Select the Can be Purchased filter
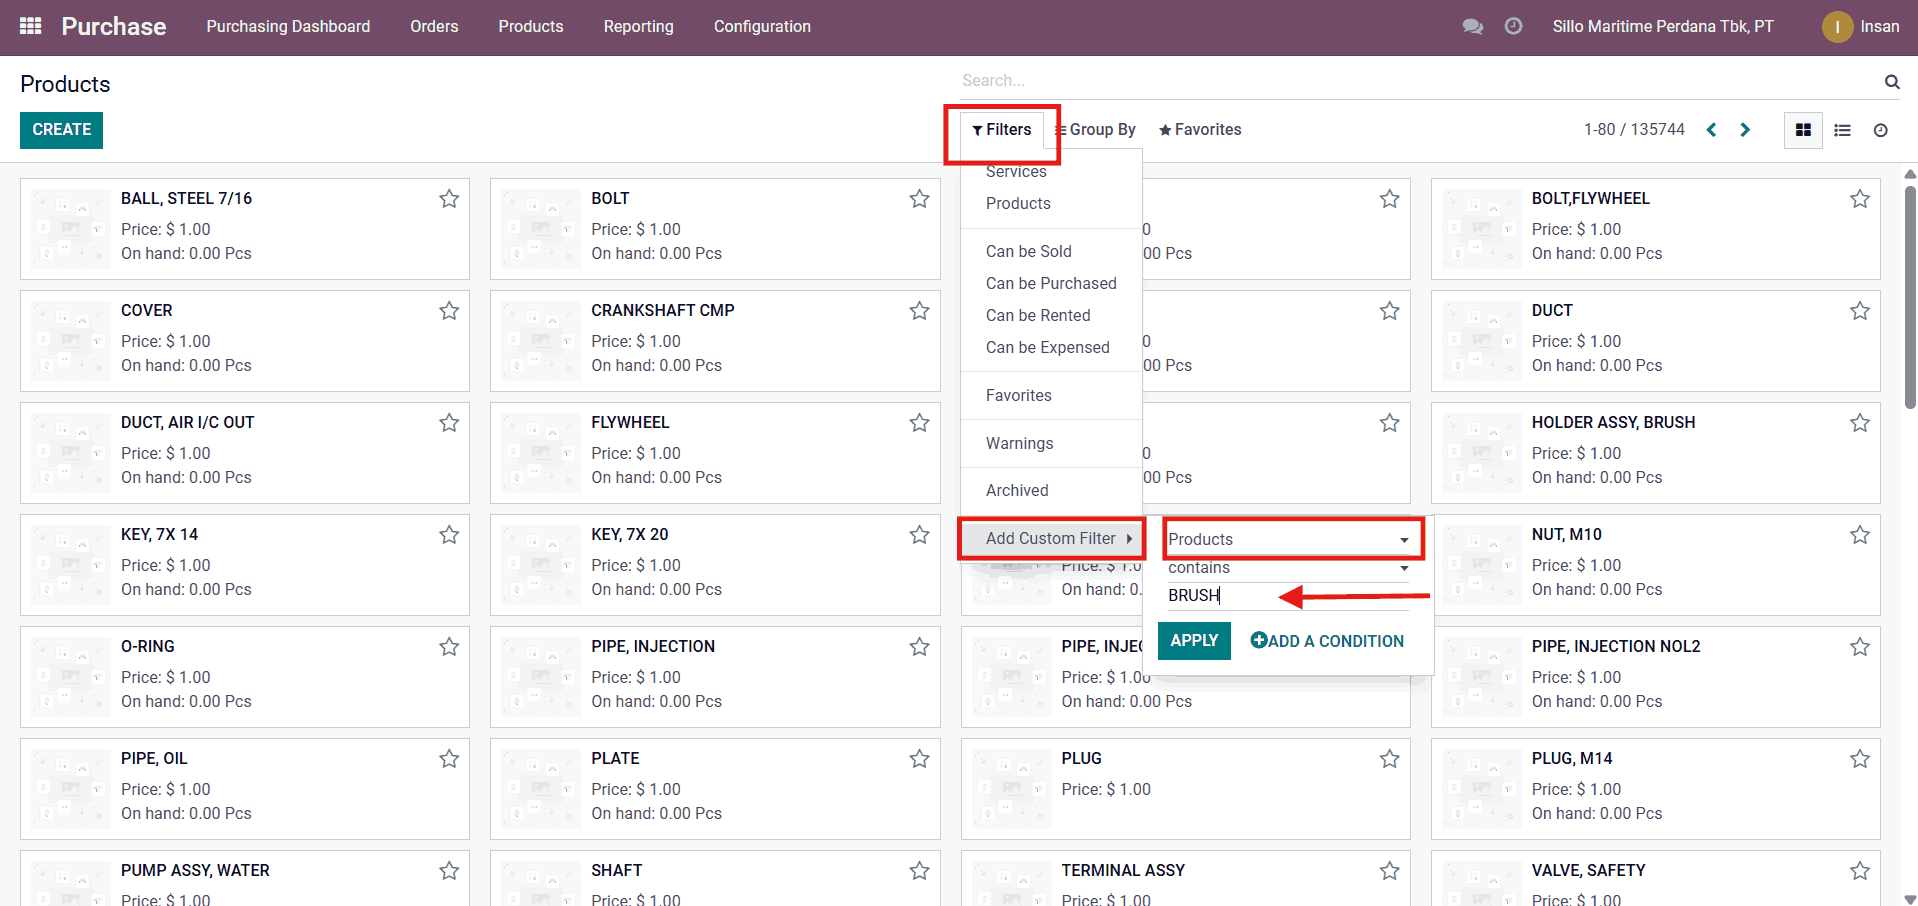 [x=1050, y=284]
